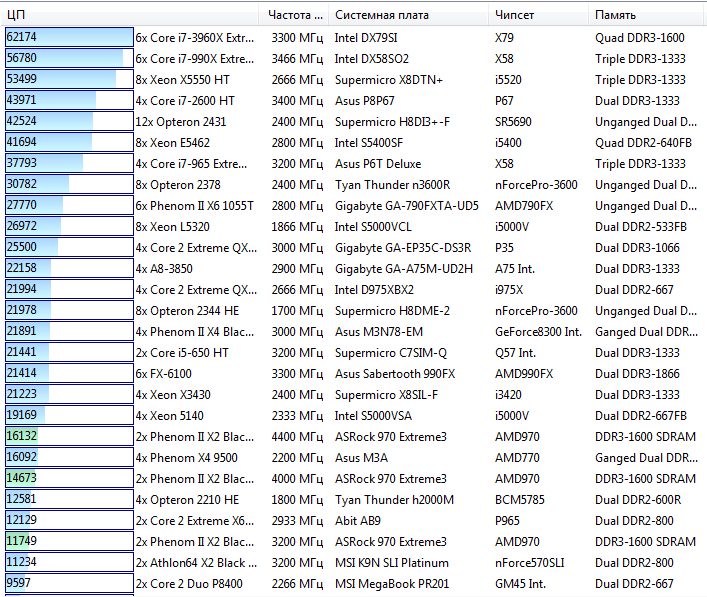Click the Gigabyte GA-EP35C-DS3R cell
707x597 pixels.
pos(403,248)
